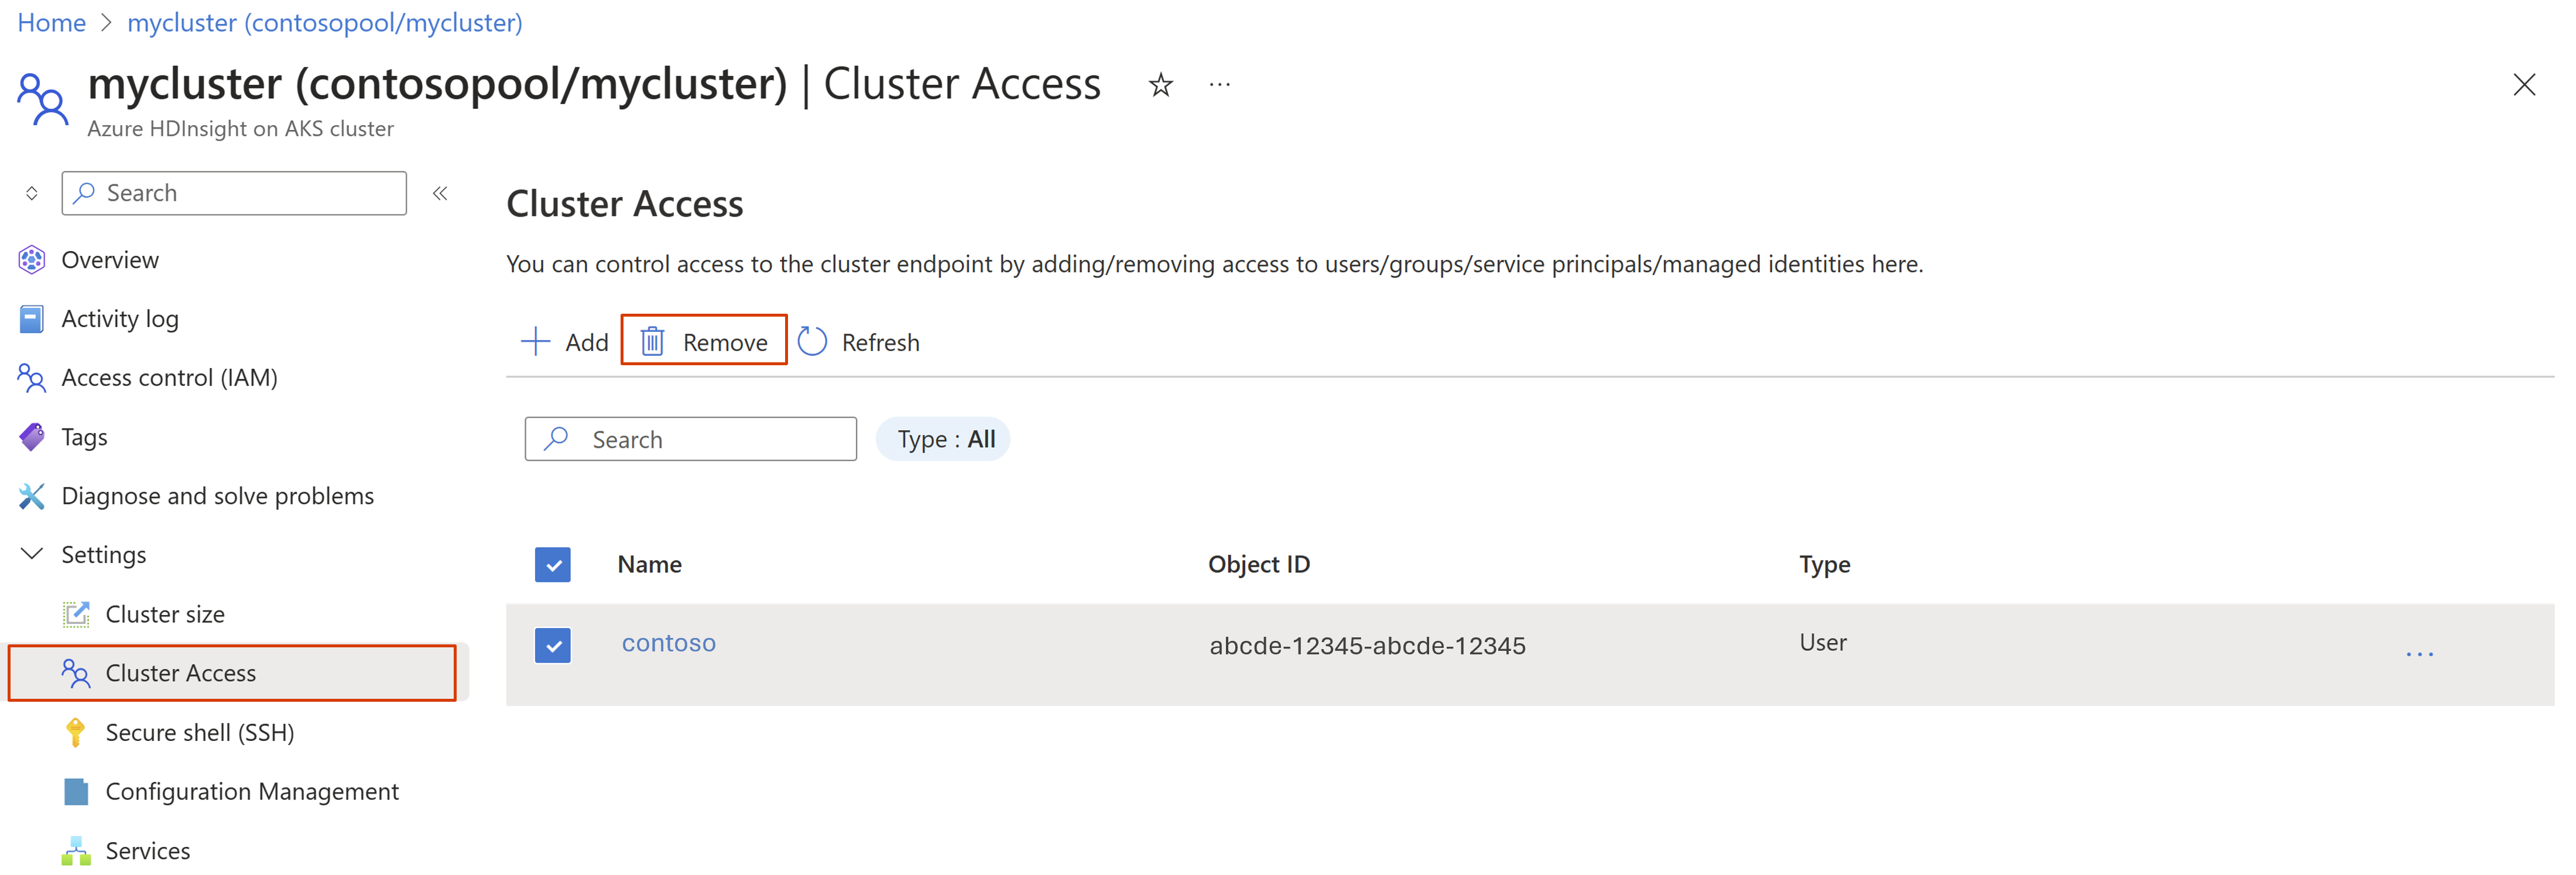Click the Home breadcrumb link
This screenshot has width=2576, height=875.
[x=49, y=21]
